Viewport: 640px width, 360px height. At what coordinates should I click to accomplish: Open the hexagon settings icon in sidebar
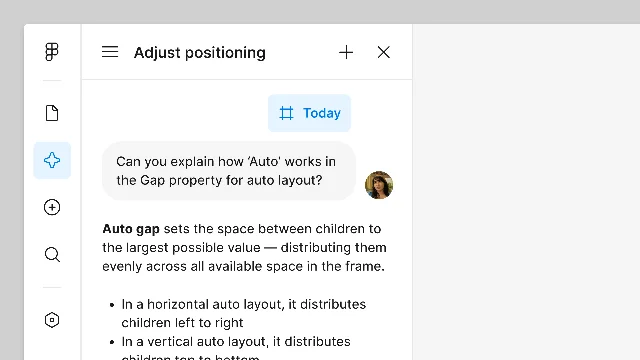coord(52,320)
